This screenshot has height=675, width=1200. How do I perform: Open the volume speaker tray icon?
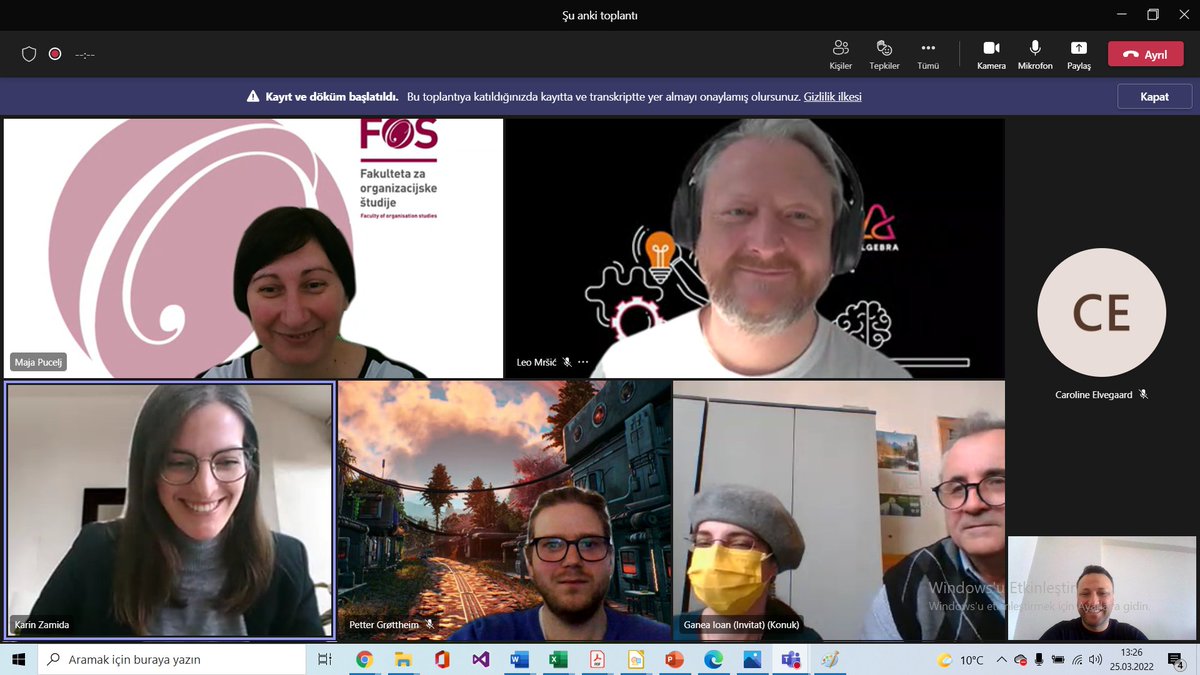[1095, 660]
